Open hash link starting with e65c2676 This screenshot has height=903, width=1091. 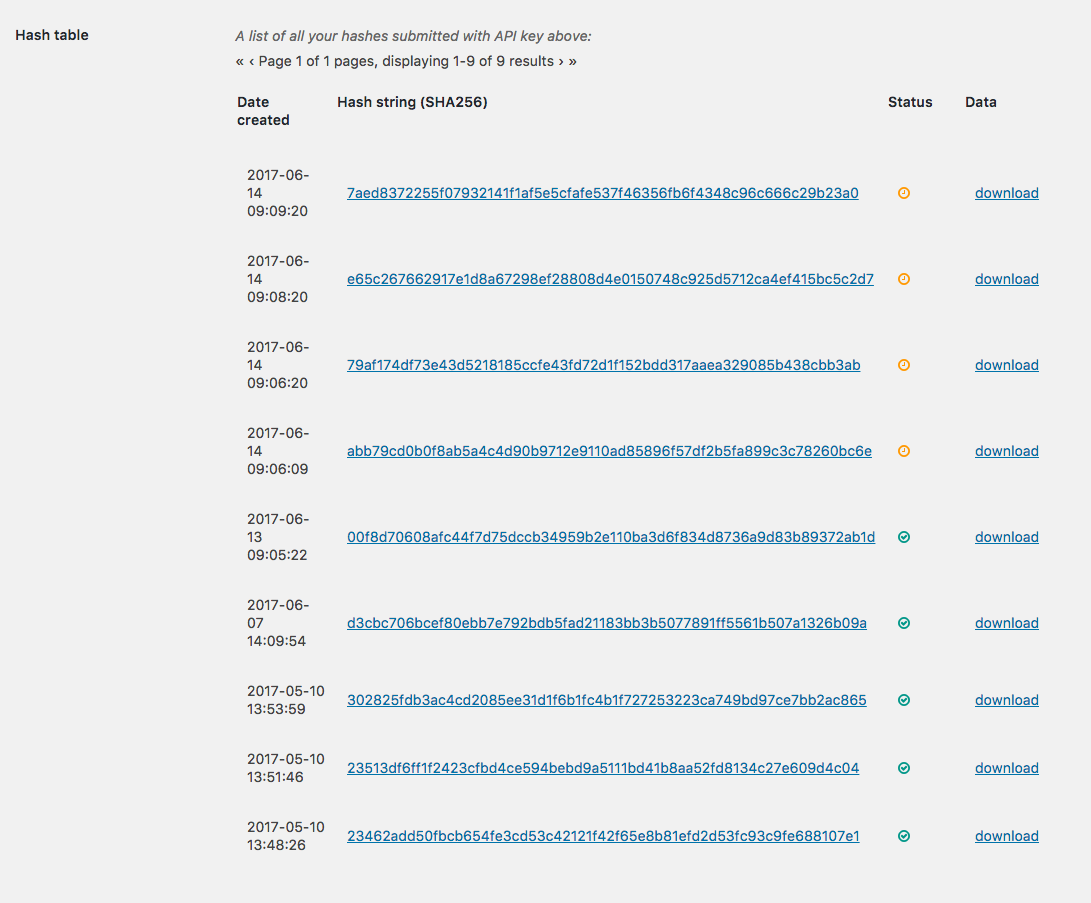pos(610,279)
